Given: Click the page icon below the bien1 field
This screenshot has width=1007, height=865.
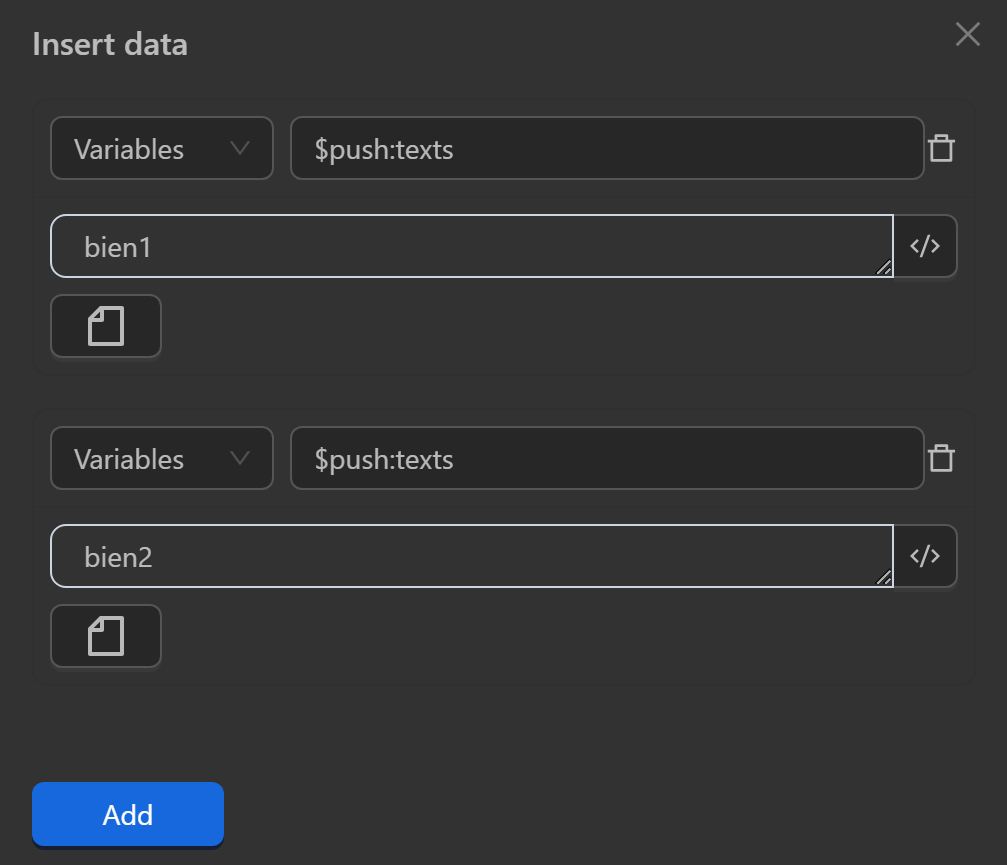Looking at the screenshot, I should pyautogui.click(x=105, y=325).
